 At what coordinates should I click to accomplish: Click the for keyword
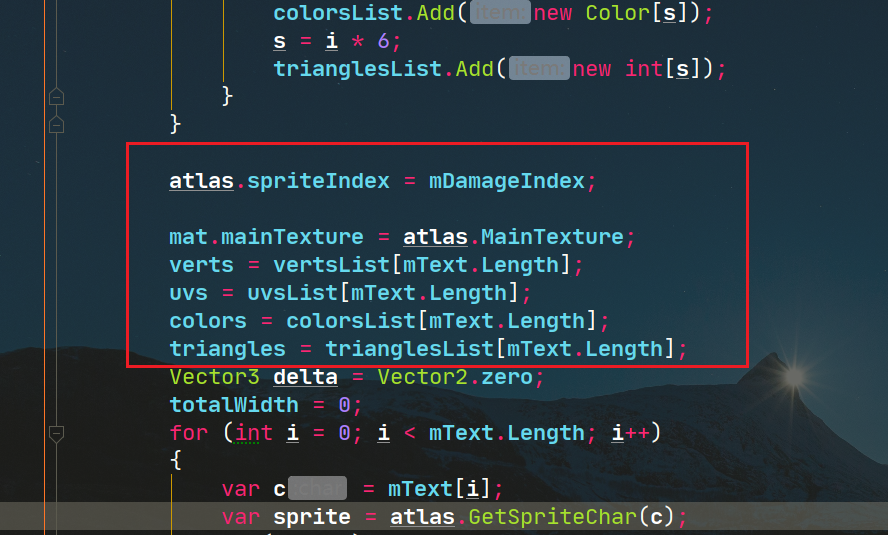pos(189,433)
